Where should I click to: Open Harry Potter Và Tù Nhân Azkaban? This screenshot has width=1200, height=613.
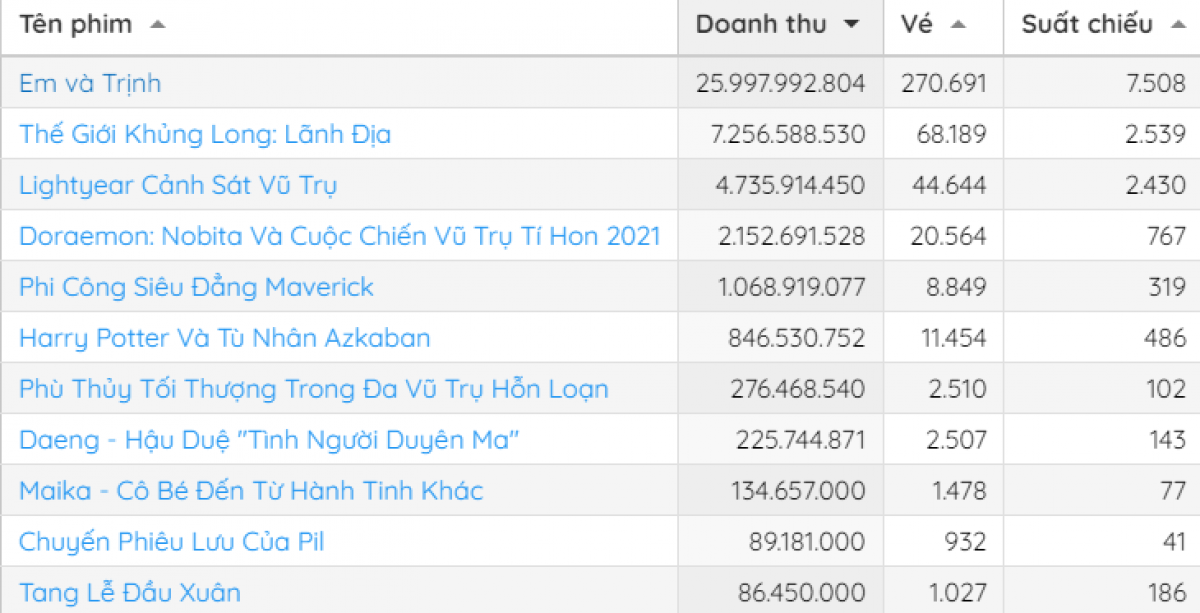tap(225, 338)
